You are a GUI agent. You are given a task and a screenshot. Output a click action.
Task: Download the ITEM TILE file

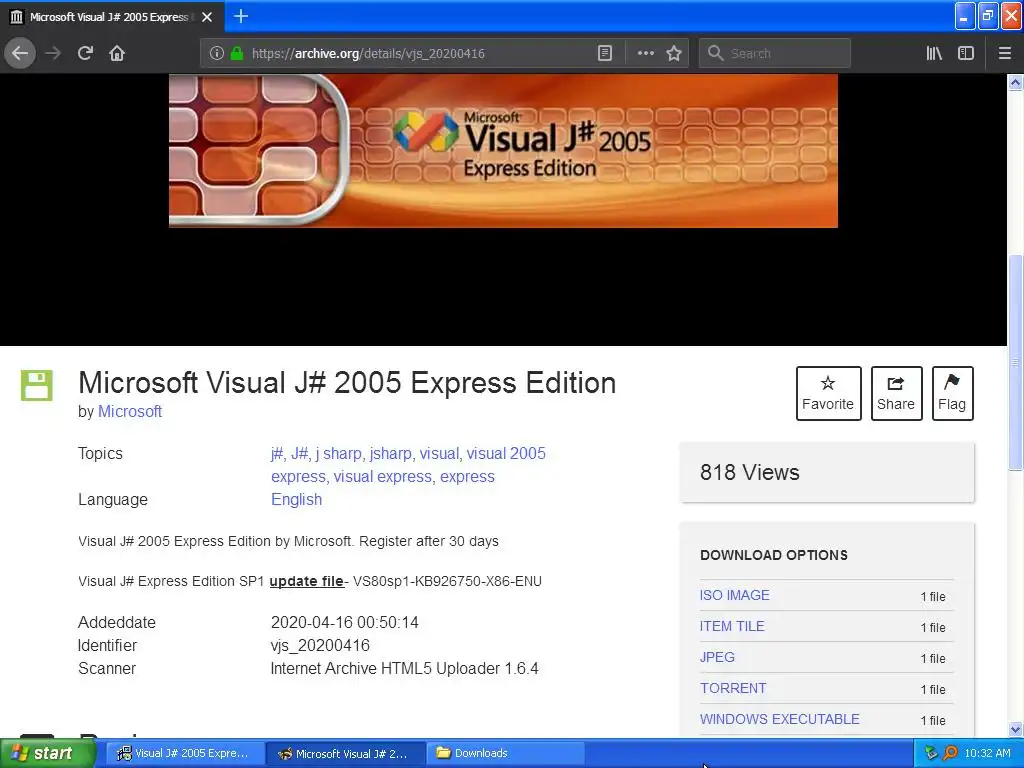coord(732,626)
